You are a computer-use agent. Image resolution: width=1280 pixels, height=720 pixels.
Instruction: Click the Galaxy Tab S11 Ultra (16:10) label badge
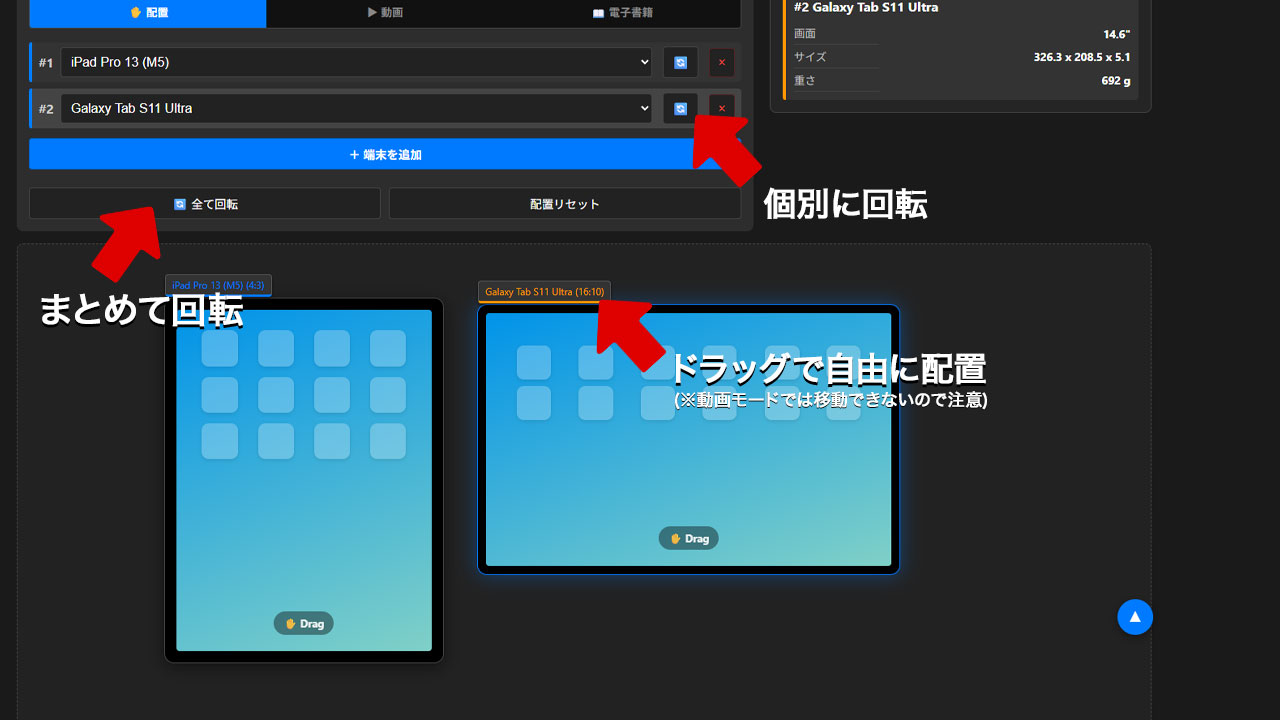click(543, 293)
